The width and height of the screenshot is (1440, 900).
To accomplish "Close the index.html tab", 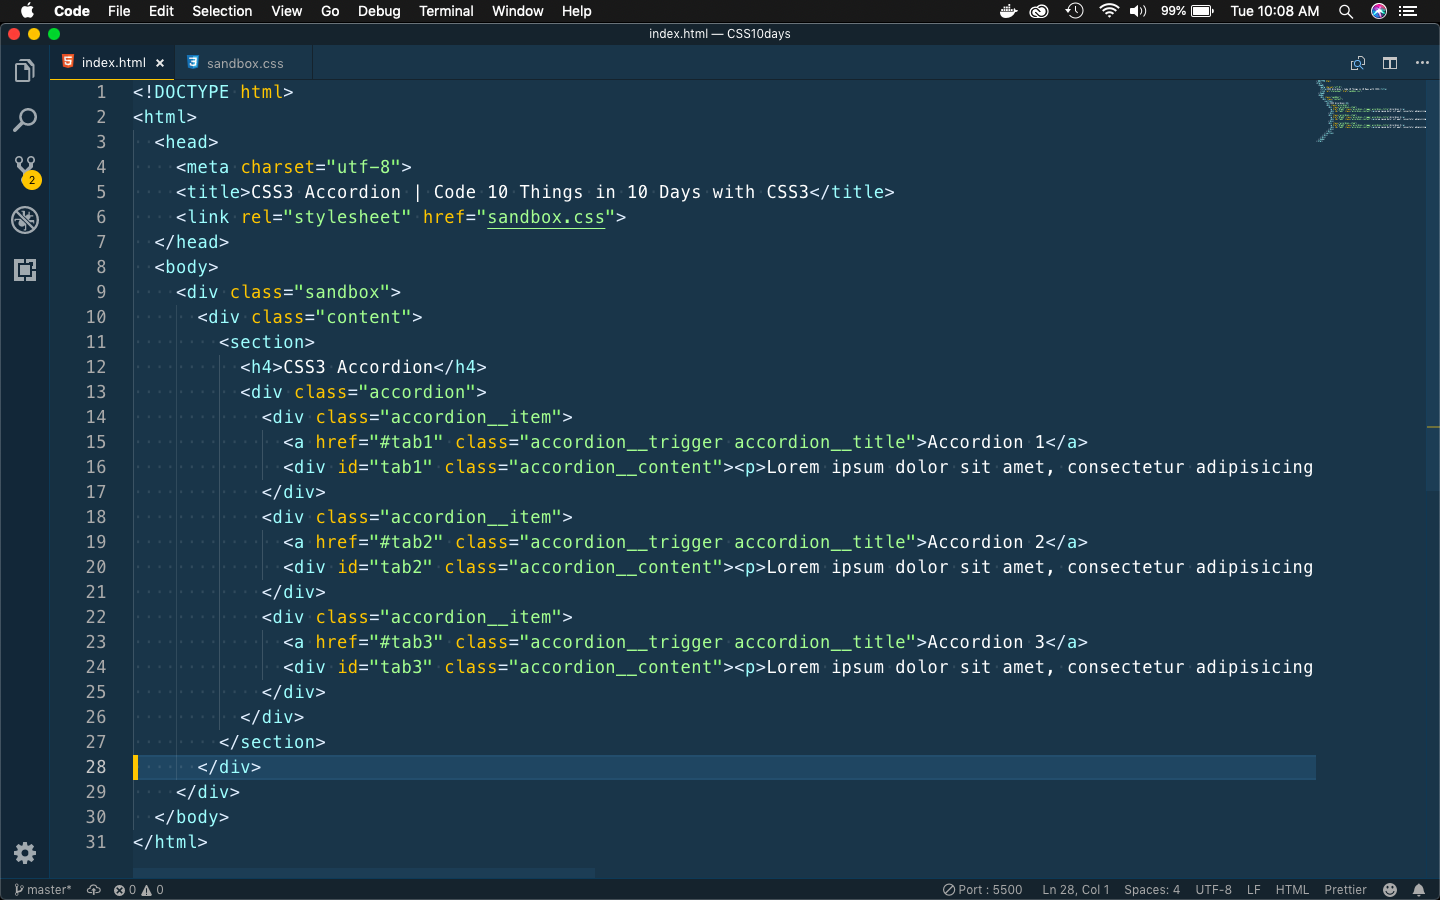I will [160, 63].
